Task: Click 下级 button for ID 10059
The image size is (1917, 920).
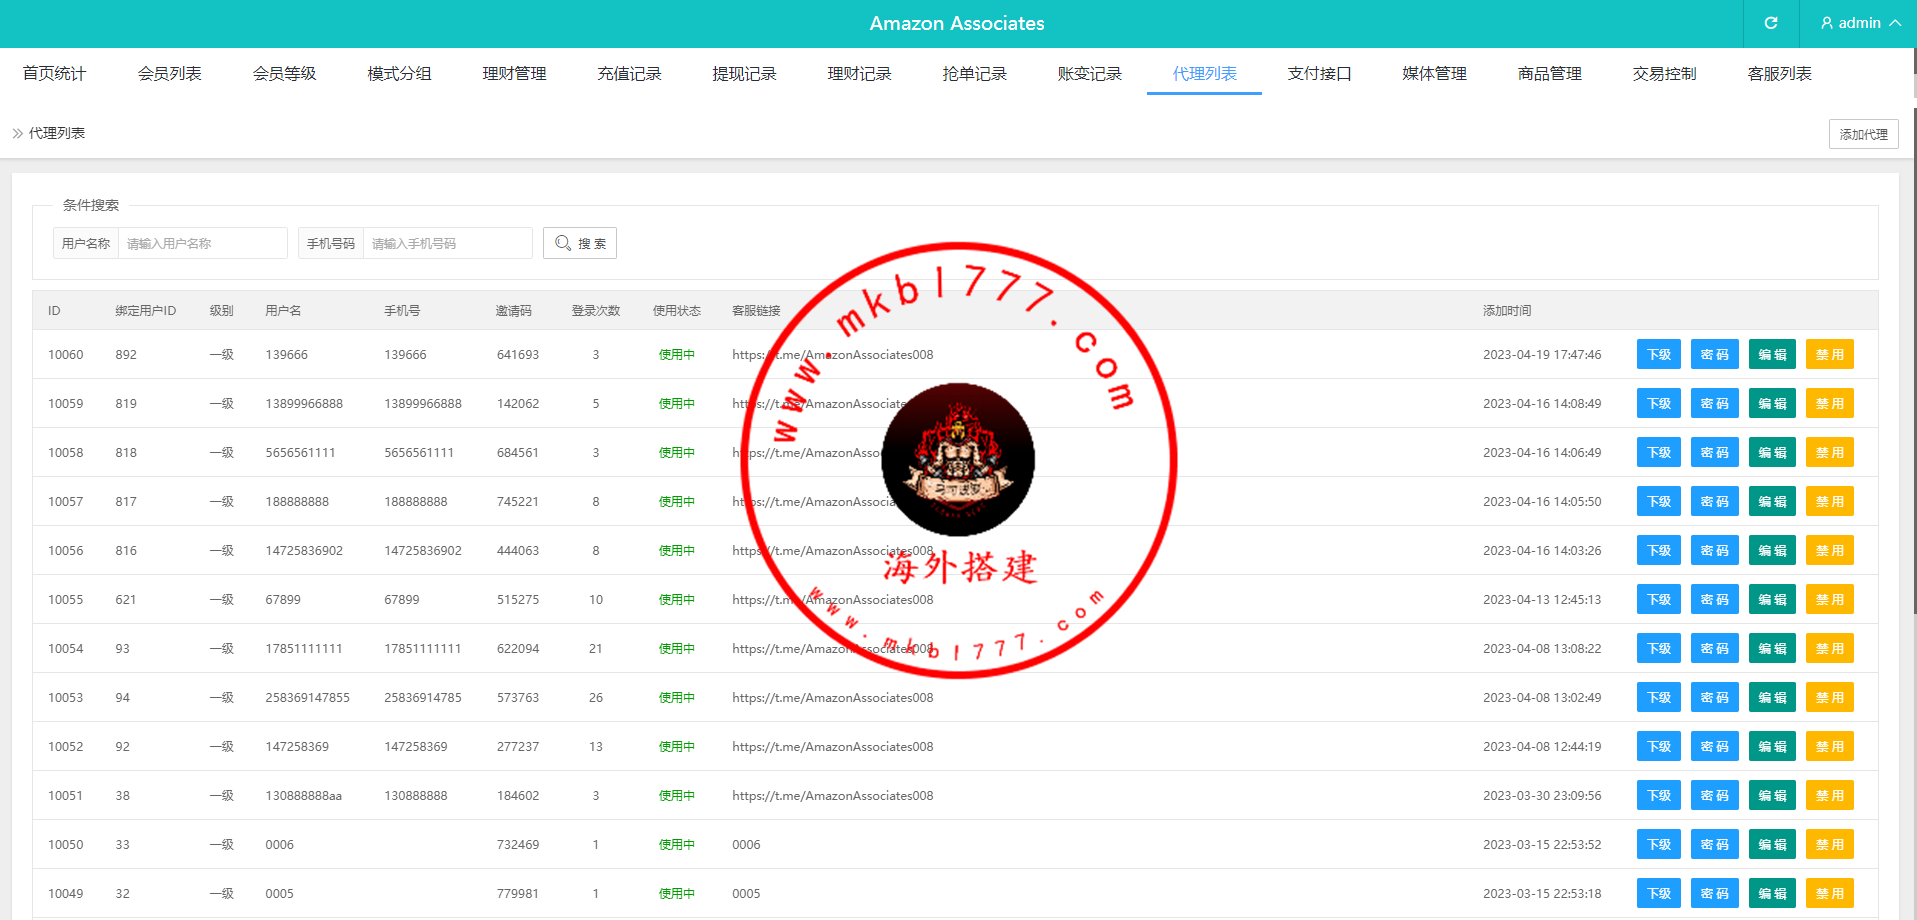Action: (1659, 404)
